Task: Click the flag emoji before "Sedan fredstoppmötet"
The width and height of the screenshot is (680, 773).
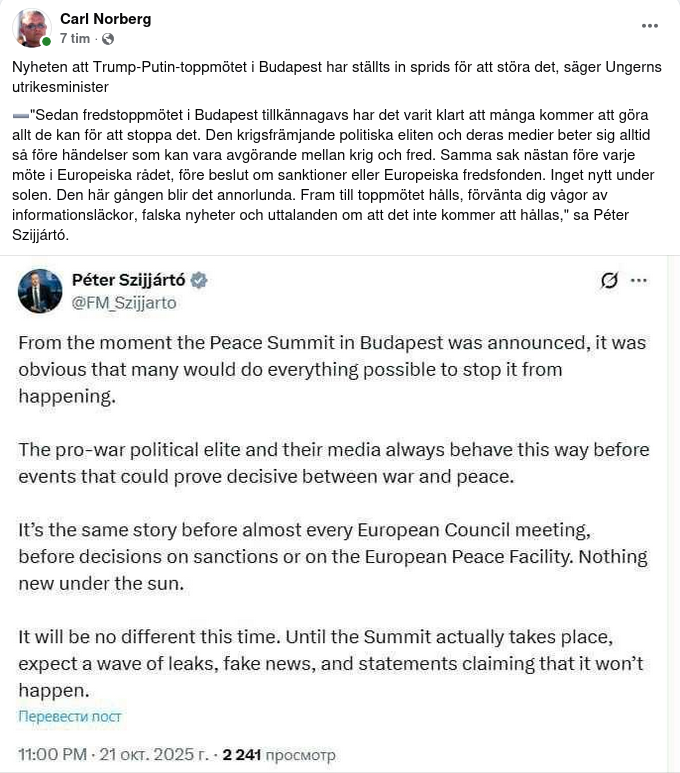Action: pyautogui.click(x=20, y=115)
